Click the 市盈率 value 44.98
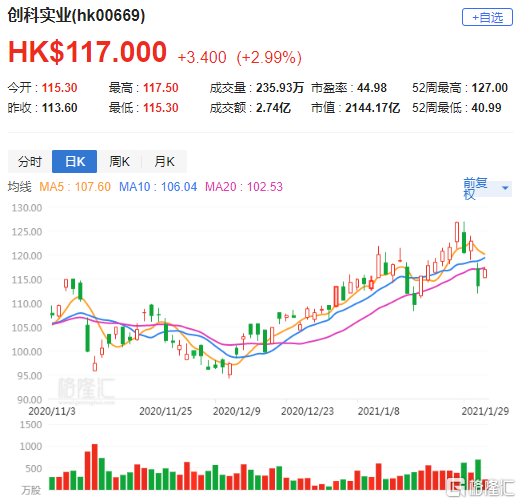This screenshot has height=504, width=521. coord(372,88)
